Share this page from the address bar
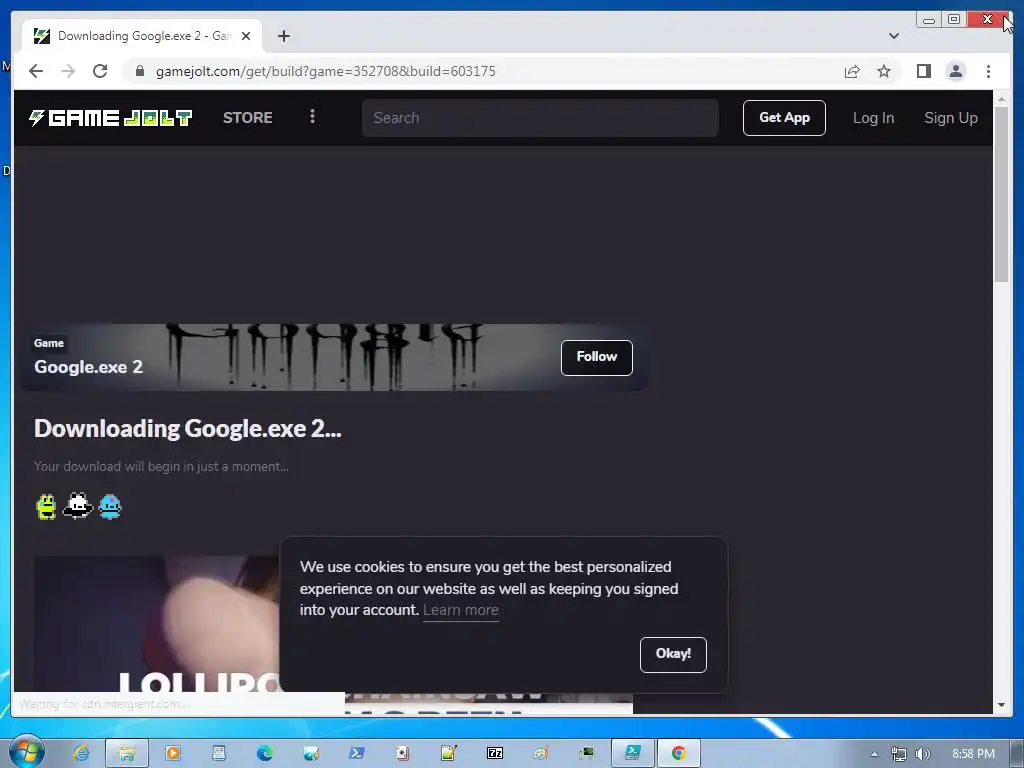Viewport: 1024px width, 768px height. pos(852,71)
